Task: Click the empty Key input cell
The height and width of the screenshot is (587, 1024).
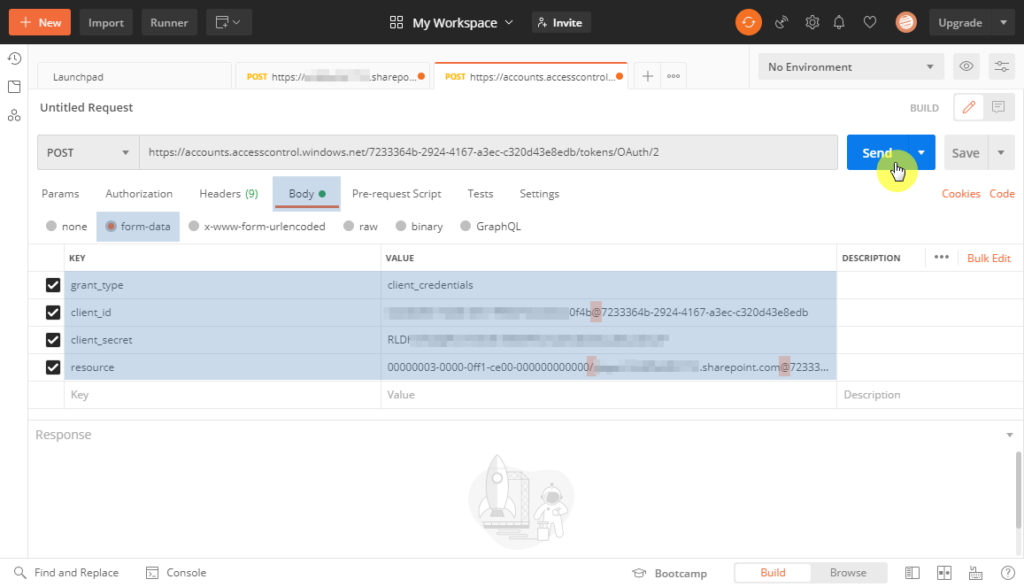Action: pyautogui.click(x=223, y=394)
